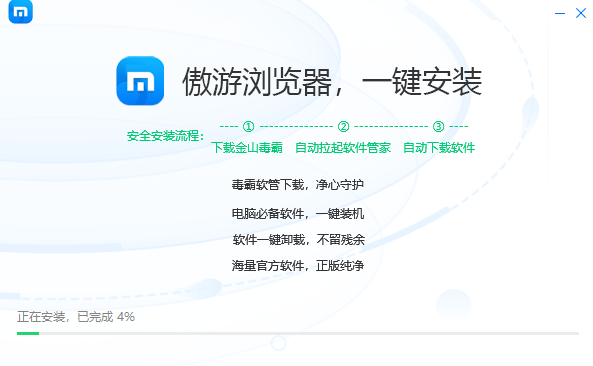Click the step ③ circle marker
The width and height of the screenshot is (593, 366).
(x=438, y=126)
